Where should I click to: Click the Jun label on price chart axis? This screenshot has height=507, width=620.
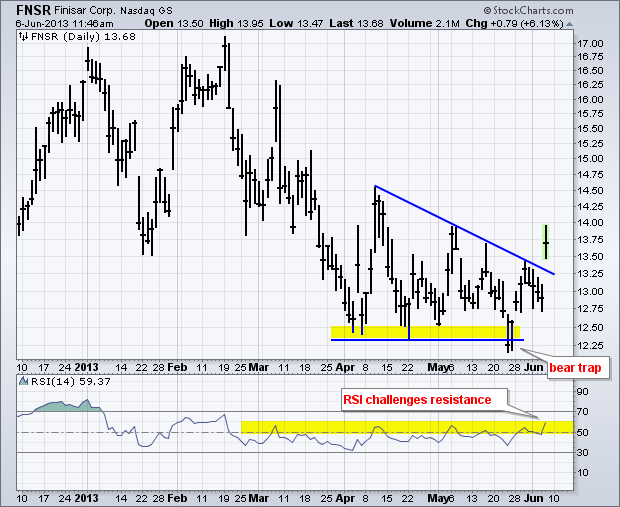[533, 367]
